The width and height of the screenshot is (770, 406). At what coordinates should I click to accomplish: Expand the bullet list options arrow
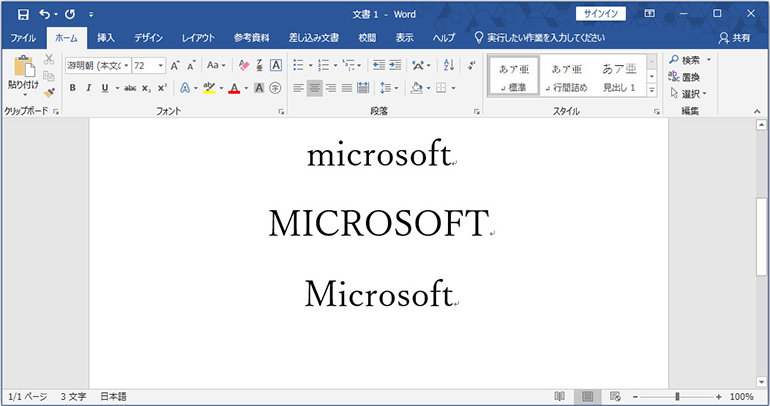click(310, 65)
